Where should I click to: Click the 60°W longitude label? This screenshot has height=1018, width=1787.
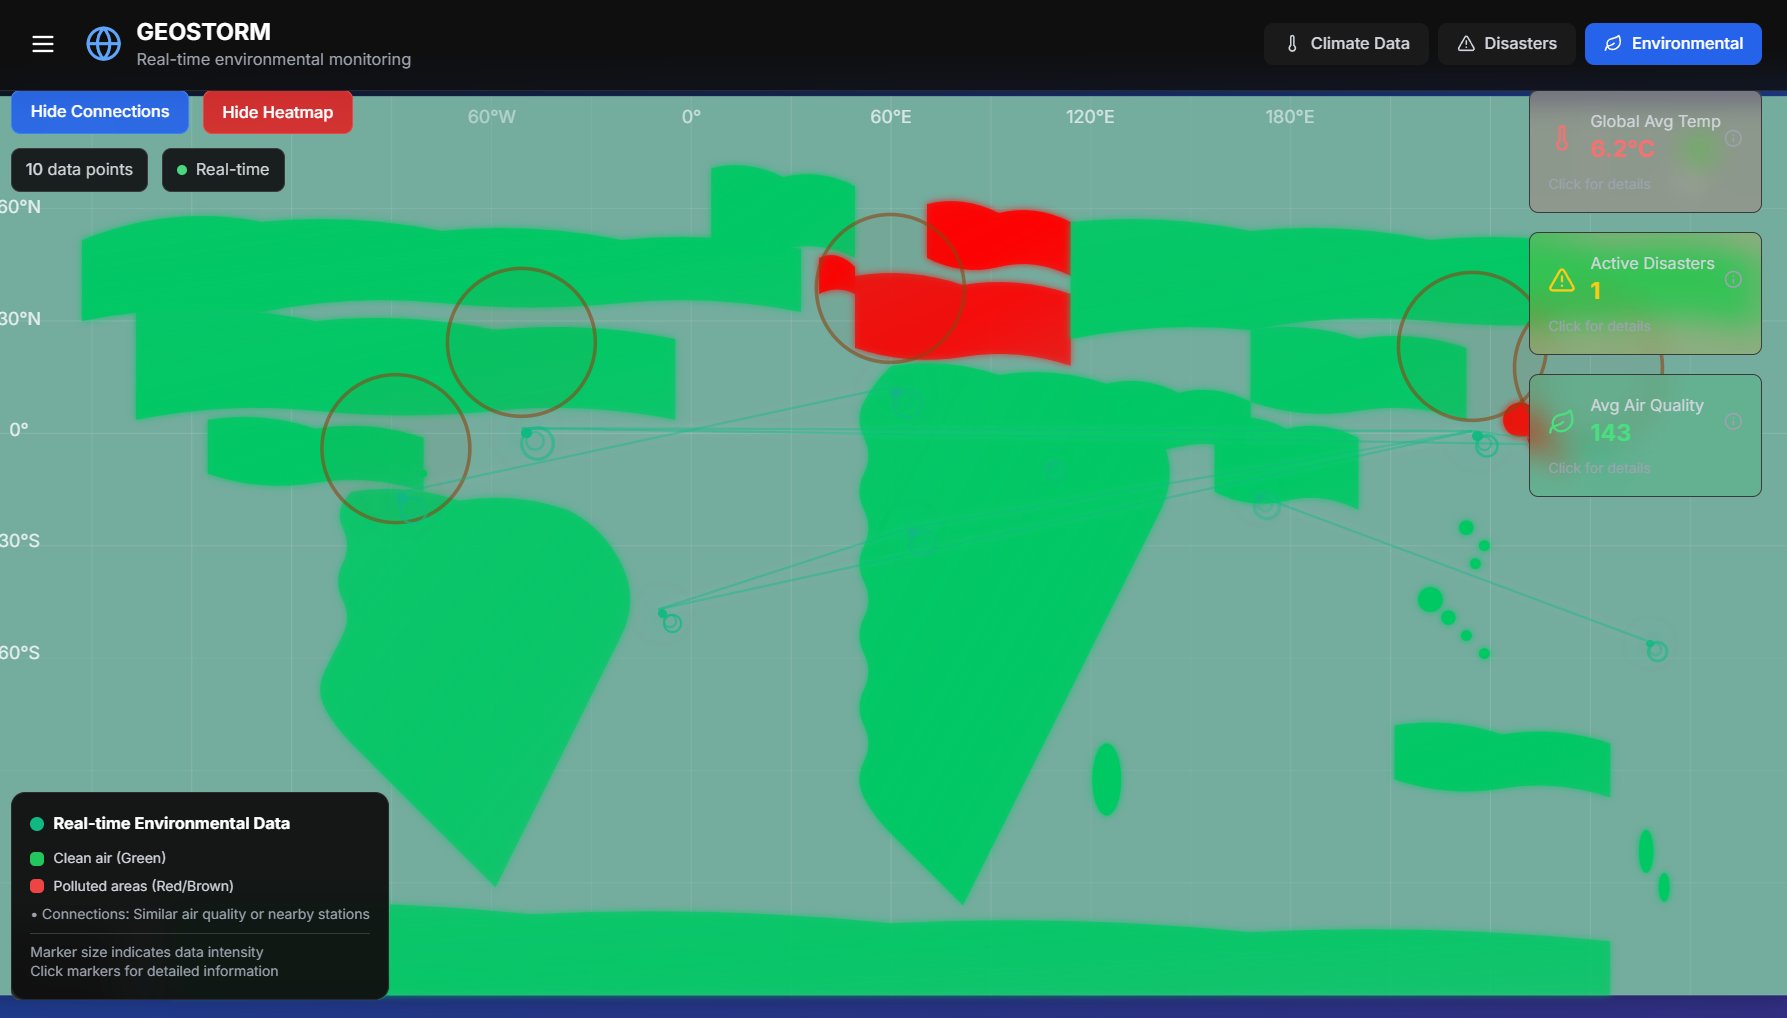click(492, 117)
